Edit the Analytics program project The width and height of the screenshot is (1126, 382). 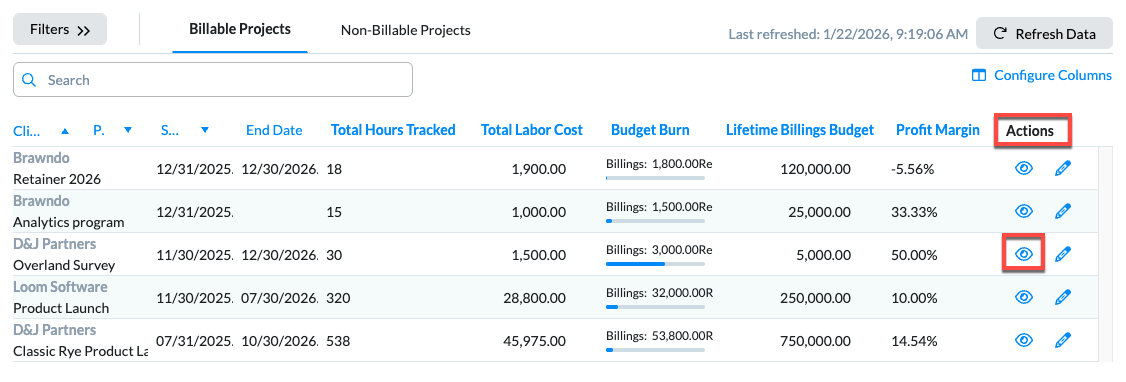point(1063,211)
